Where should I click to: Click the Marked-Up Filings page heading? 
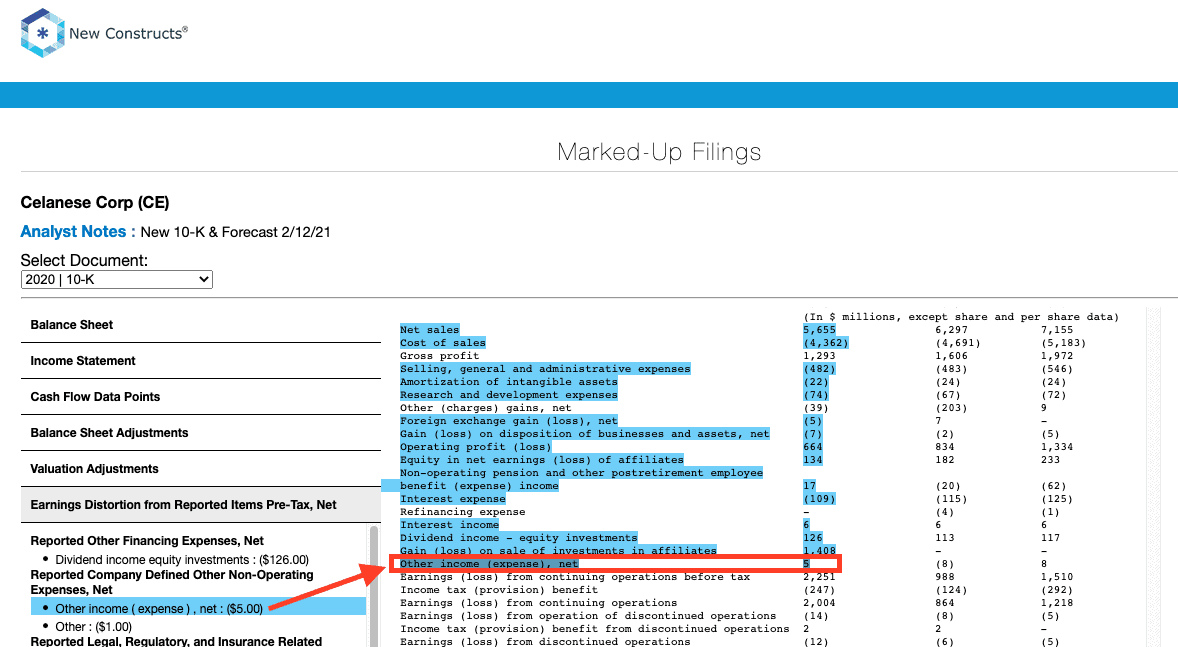[659, 153]
